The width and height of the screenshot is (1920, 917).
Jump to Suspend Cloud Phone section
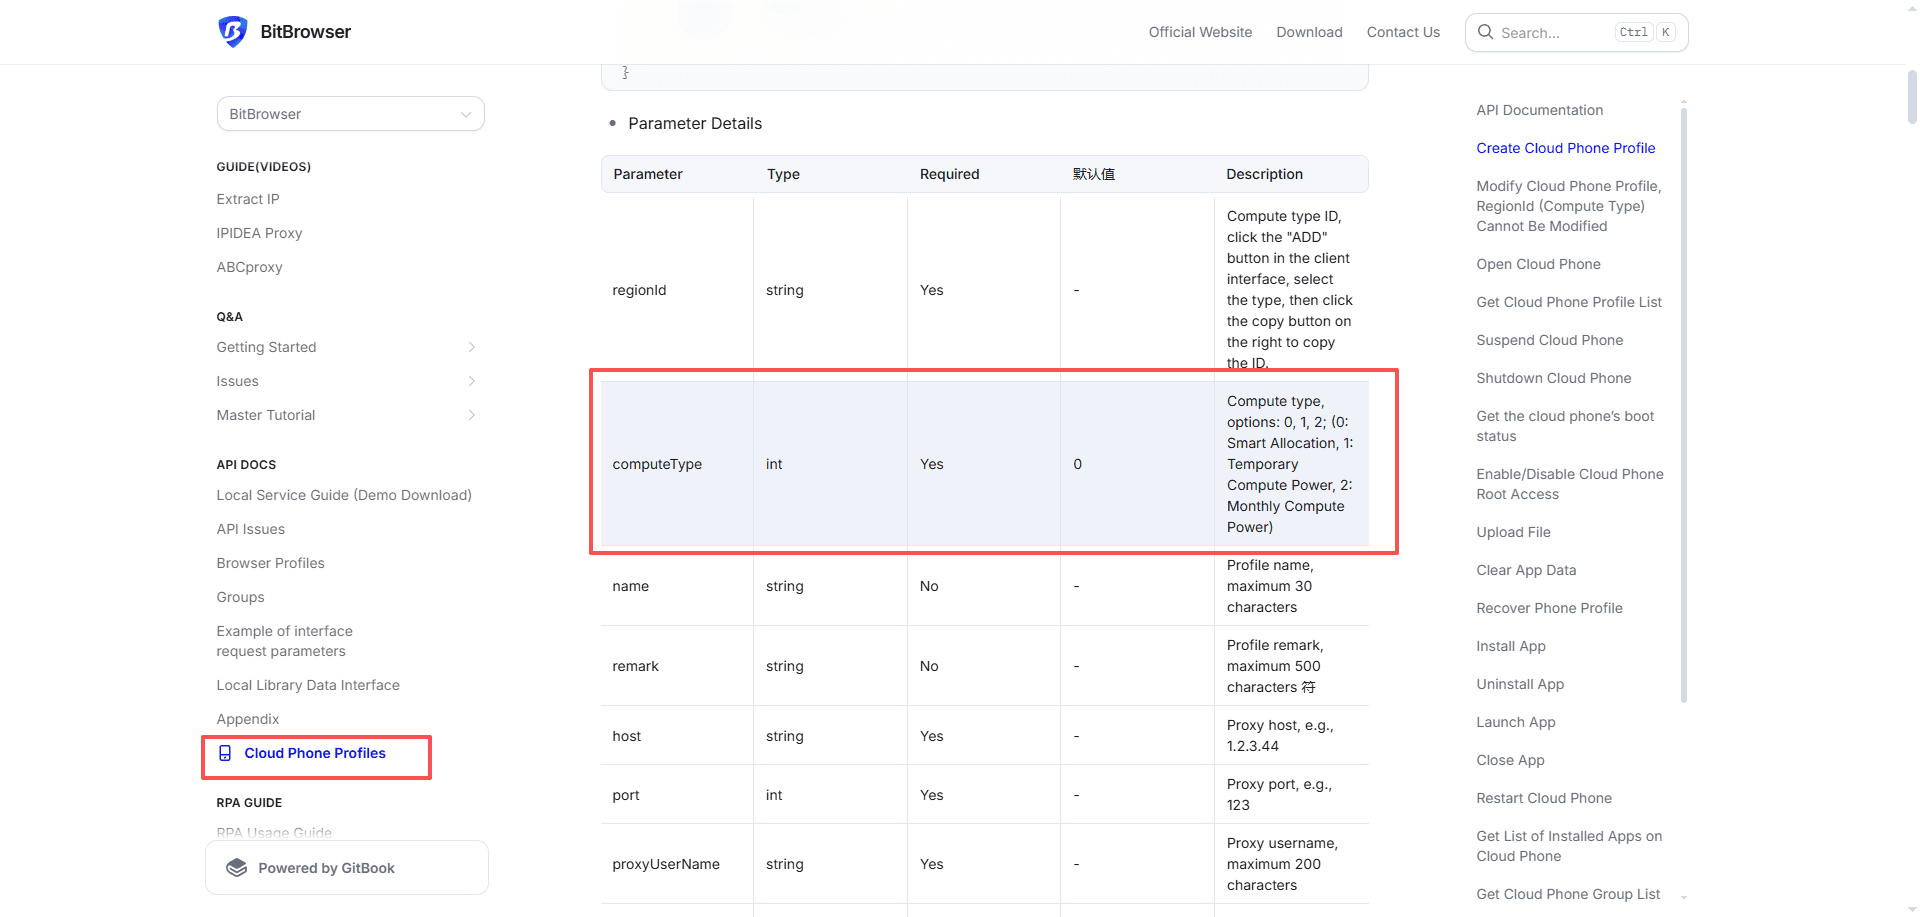click(1549, 340)
